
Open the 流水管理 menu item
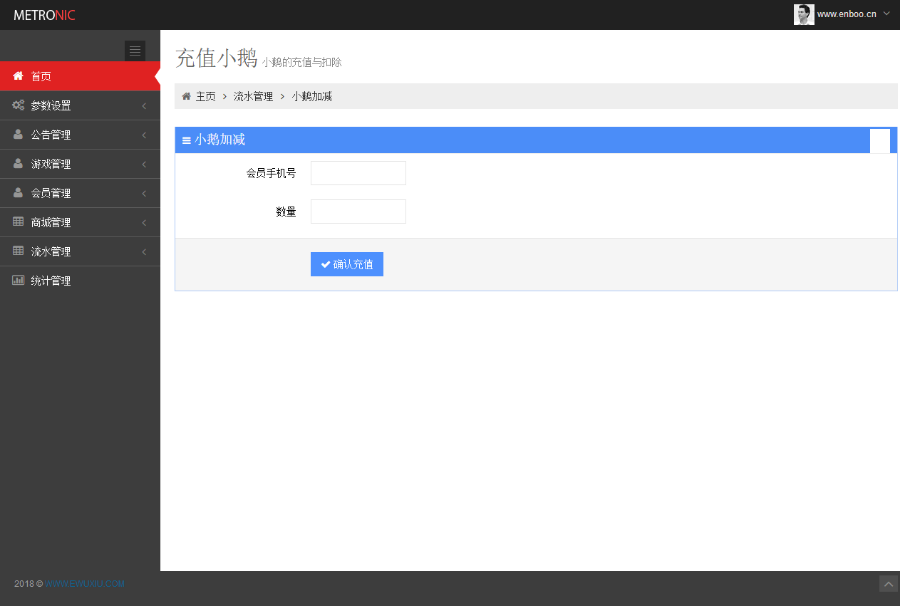click(80, 251)
